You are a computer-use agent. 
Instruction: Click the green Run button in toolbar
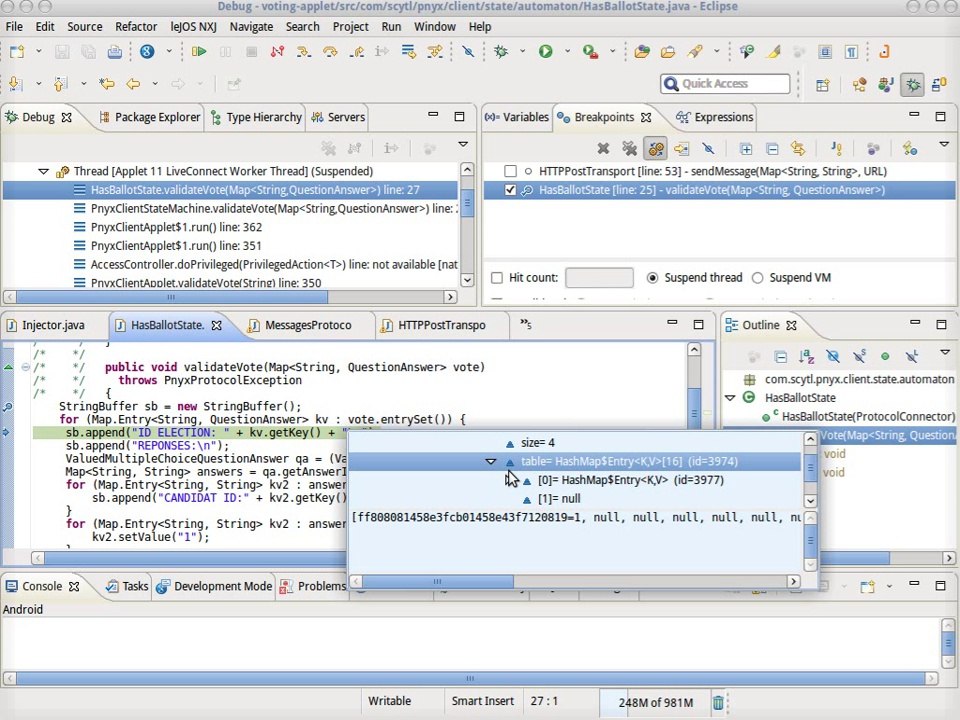click(x=546, y=52)
